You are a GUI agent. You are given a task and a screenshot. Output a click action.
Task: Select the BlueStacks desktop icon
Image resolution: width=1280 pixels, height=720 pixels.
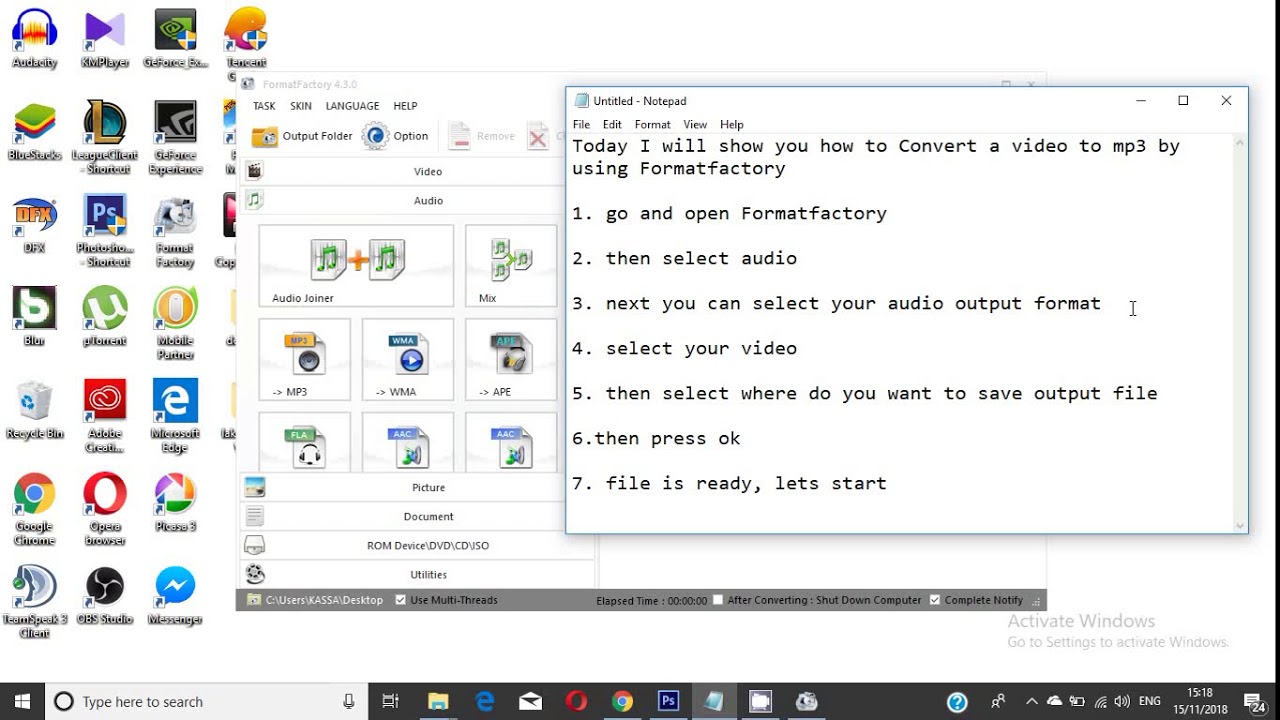[34, 132]
